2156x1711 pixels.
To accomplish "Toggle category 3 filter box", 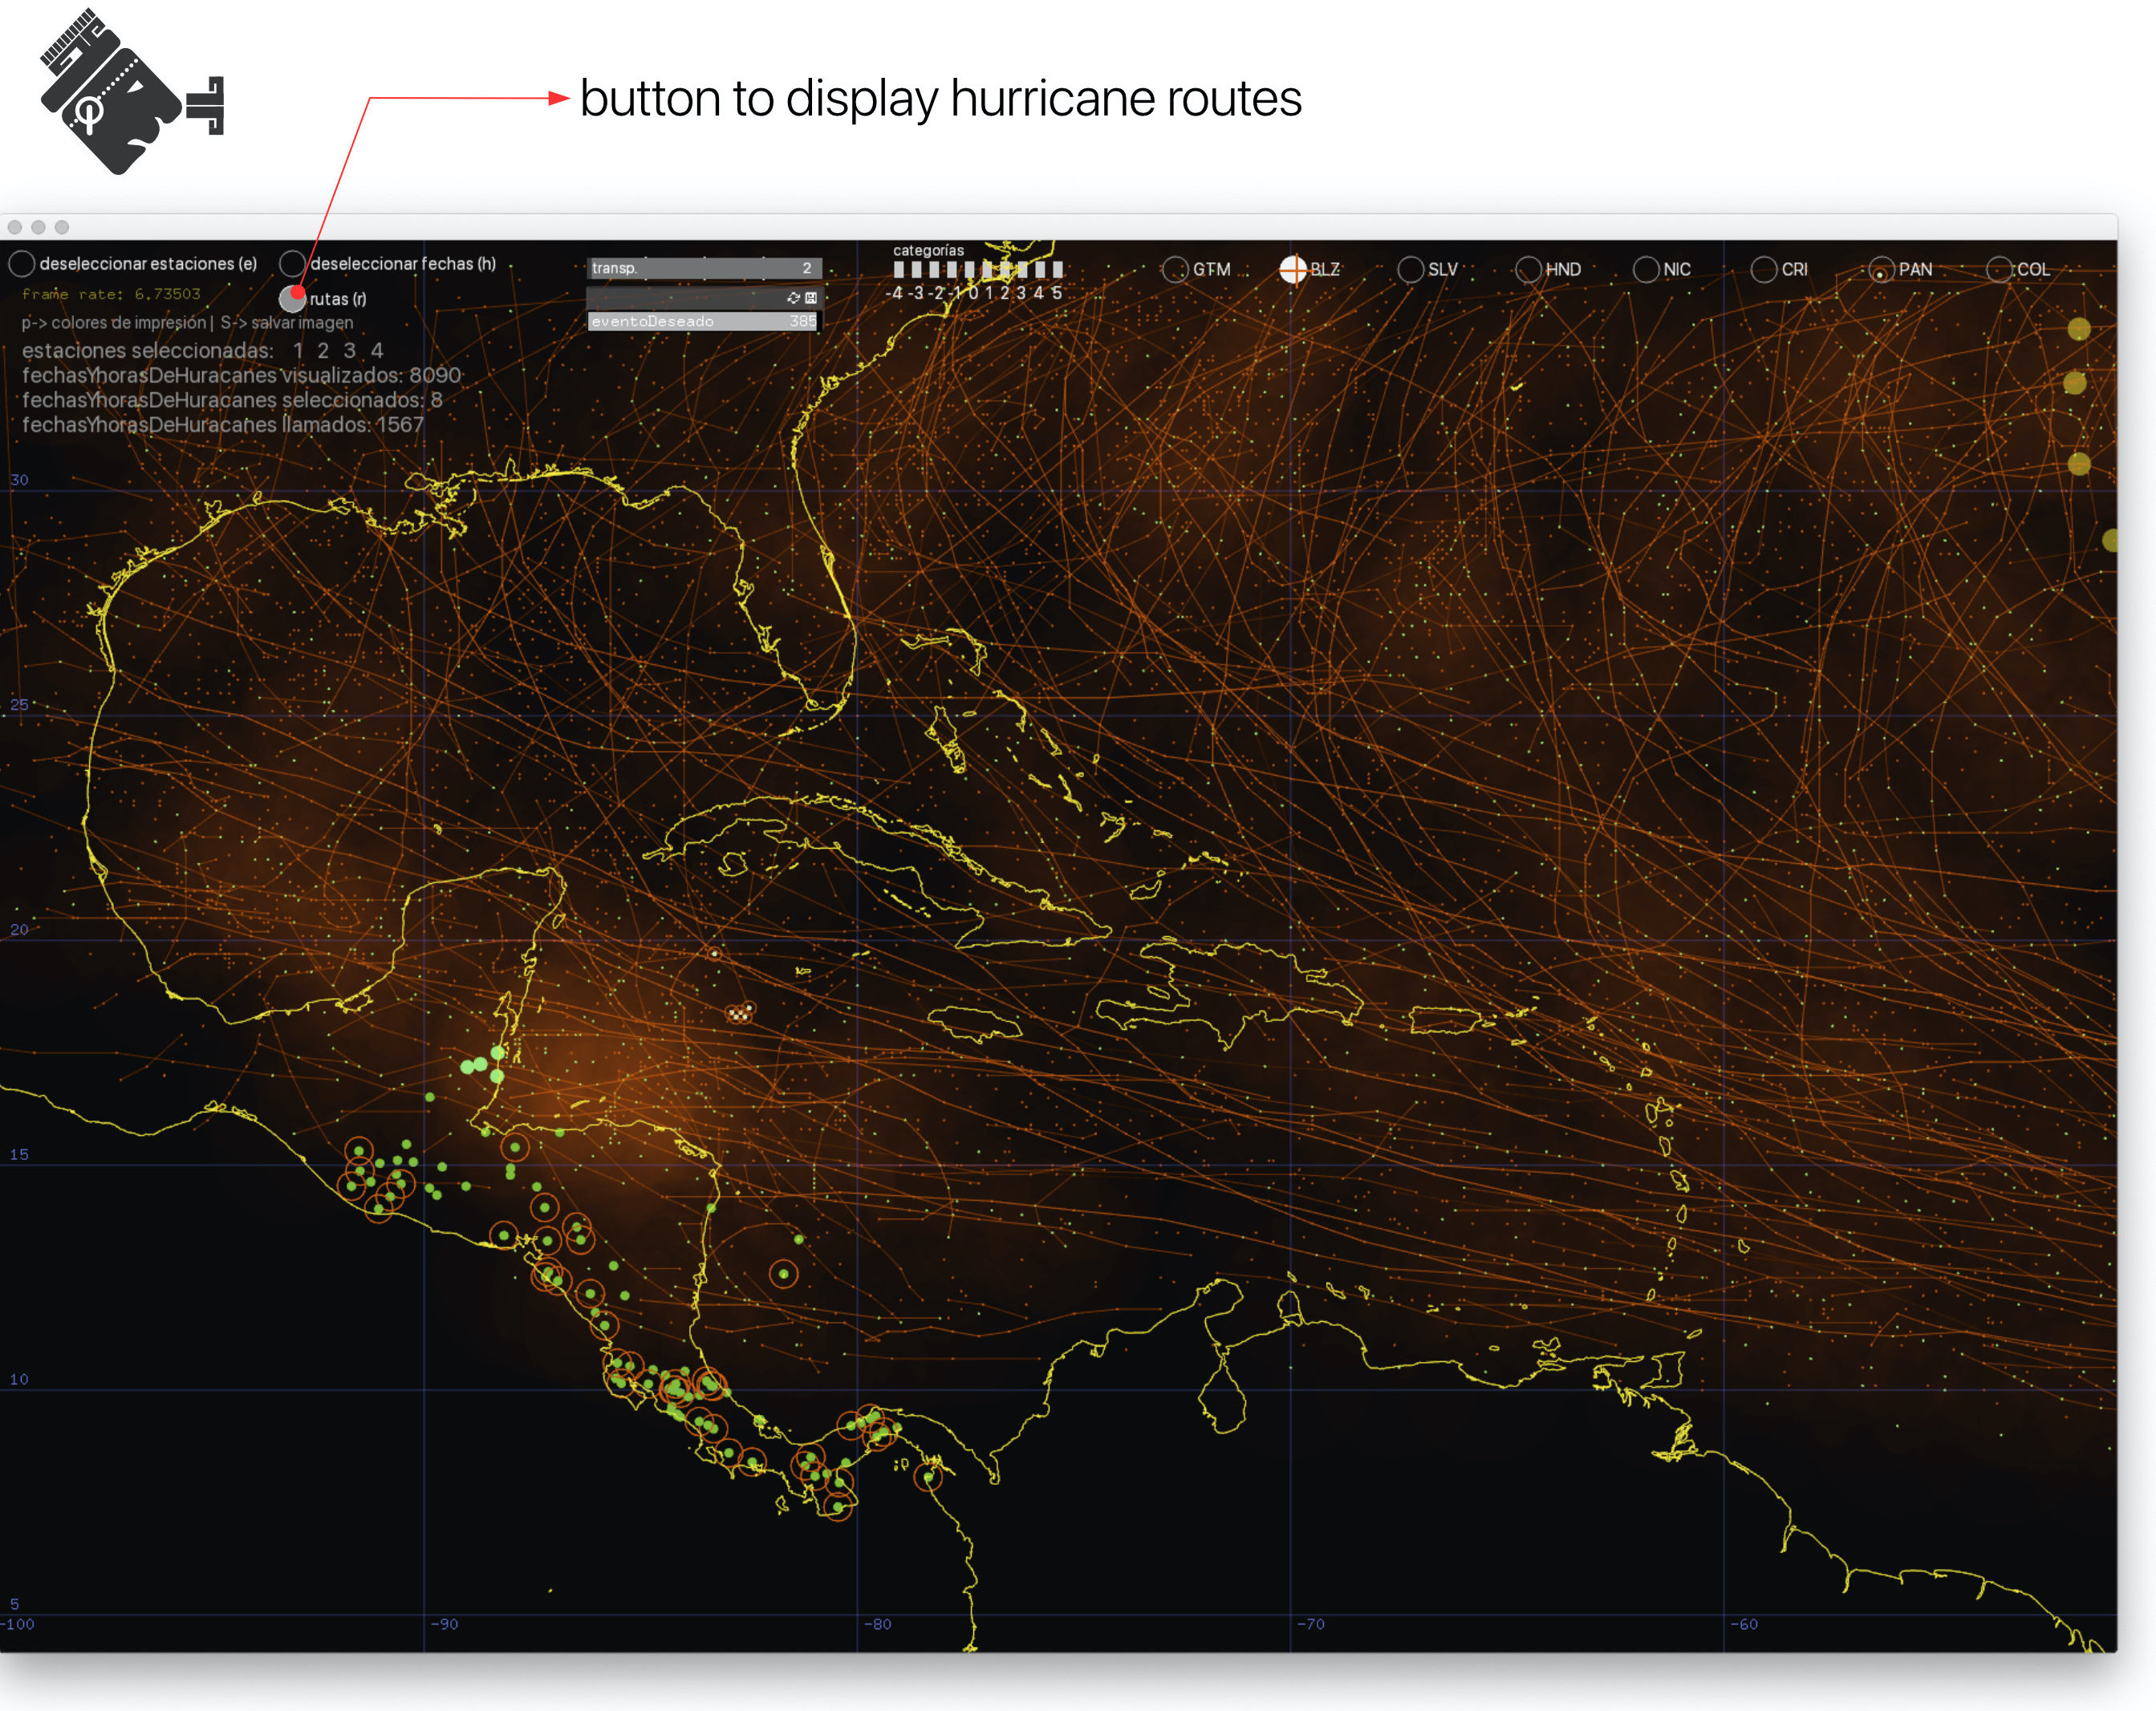I will [x=1023, y=269].
